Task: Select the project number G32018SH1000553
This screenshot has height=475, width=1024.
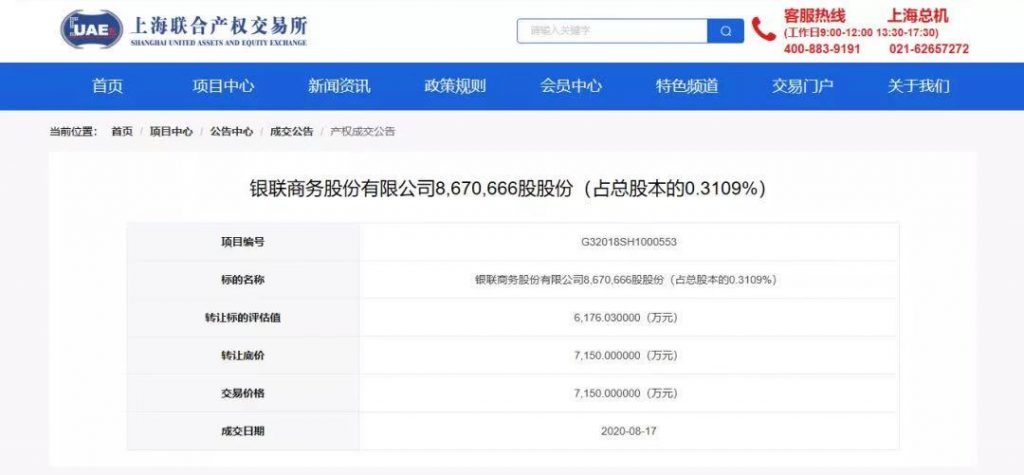Action: pos(629,242)
